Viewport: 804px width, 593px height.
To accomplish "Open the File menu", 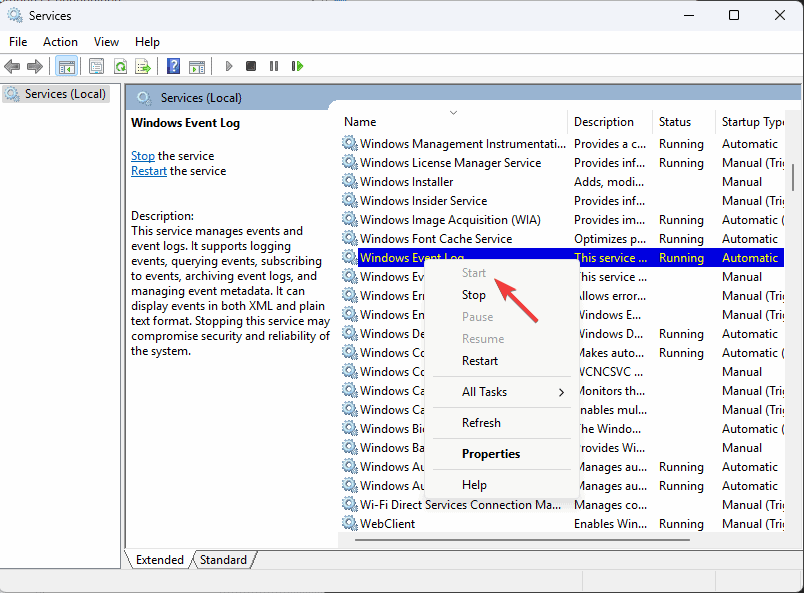I will coord(18,42).
